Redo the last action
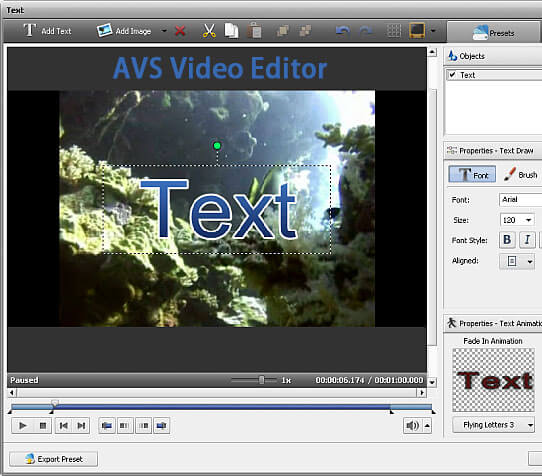The height and width of the screenshot is (476, 542). pyautogui.click(x=366, y=31)
